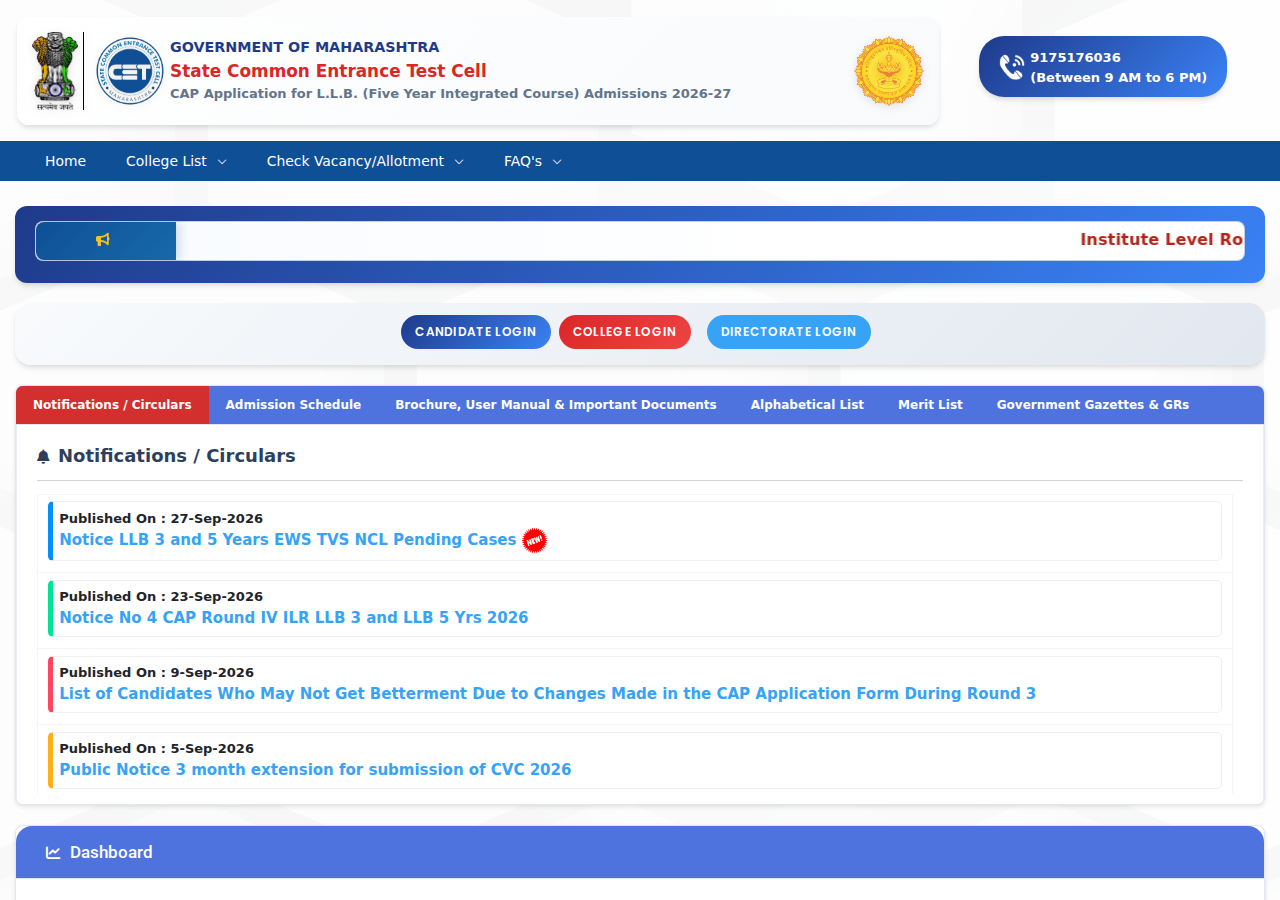Switch to the Admission Schedule tab

(293, 405)
